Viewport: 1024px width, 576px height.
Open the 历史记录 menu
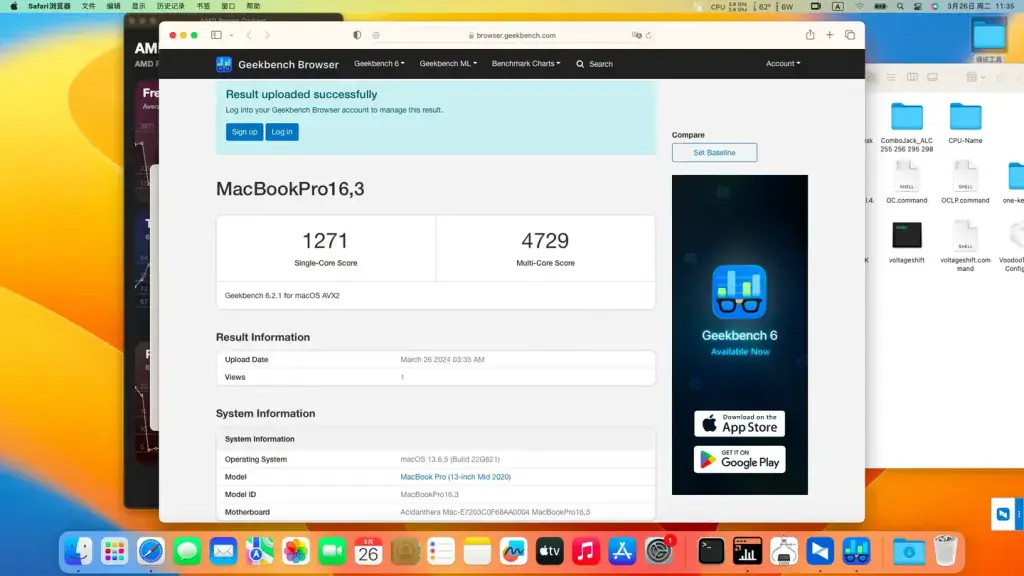pos(170,6)
